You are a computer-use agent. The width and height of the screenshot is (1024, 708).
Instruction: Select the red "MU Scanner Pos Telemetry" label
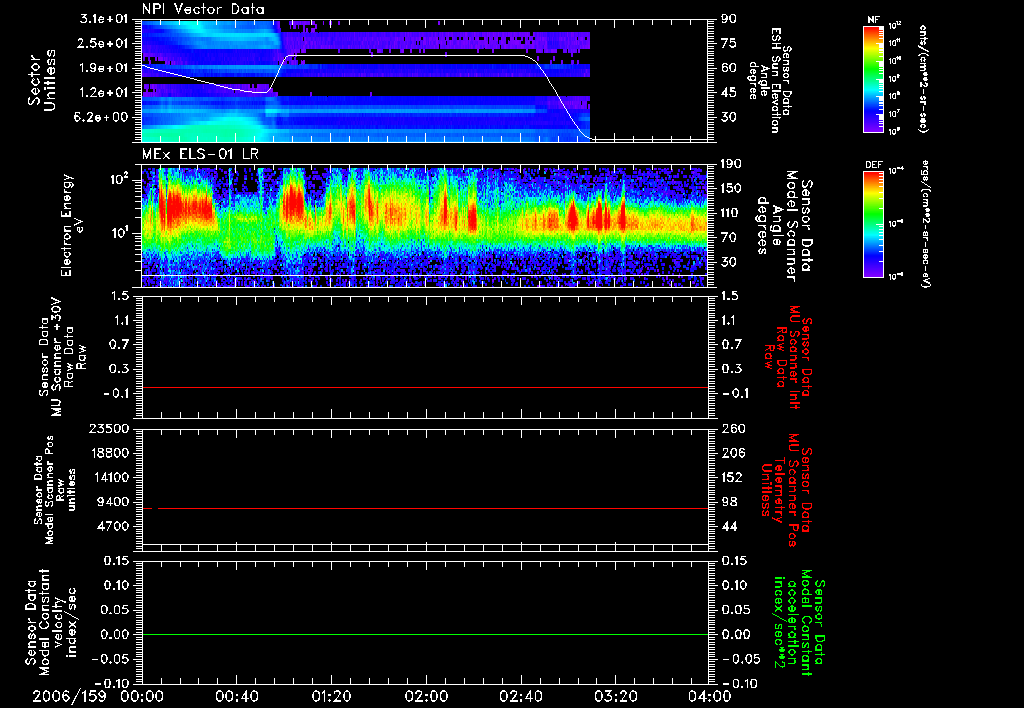[788, 490]
